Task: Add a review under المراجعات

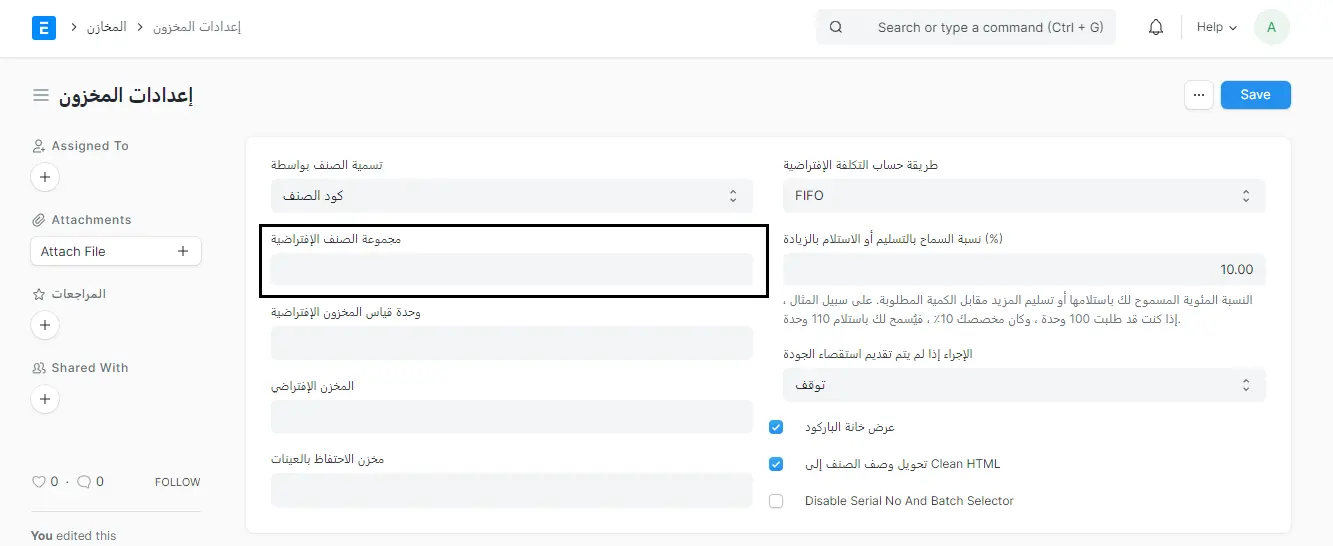Action: pyautogui.click(x=45, y=325)
